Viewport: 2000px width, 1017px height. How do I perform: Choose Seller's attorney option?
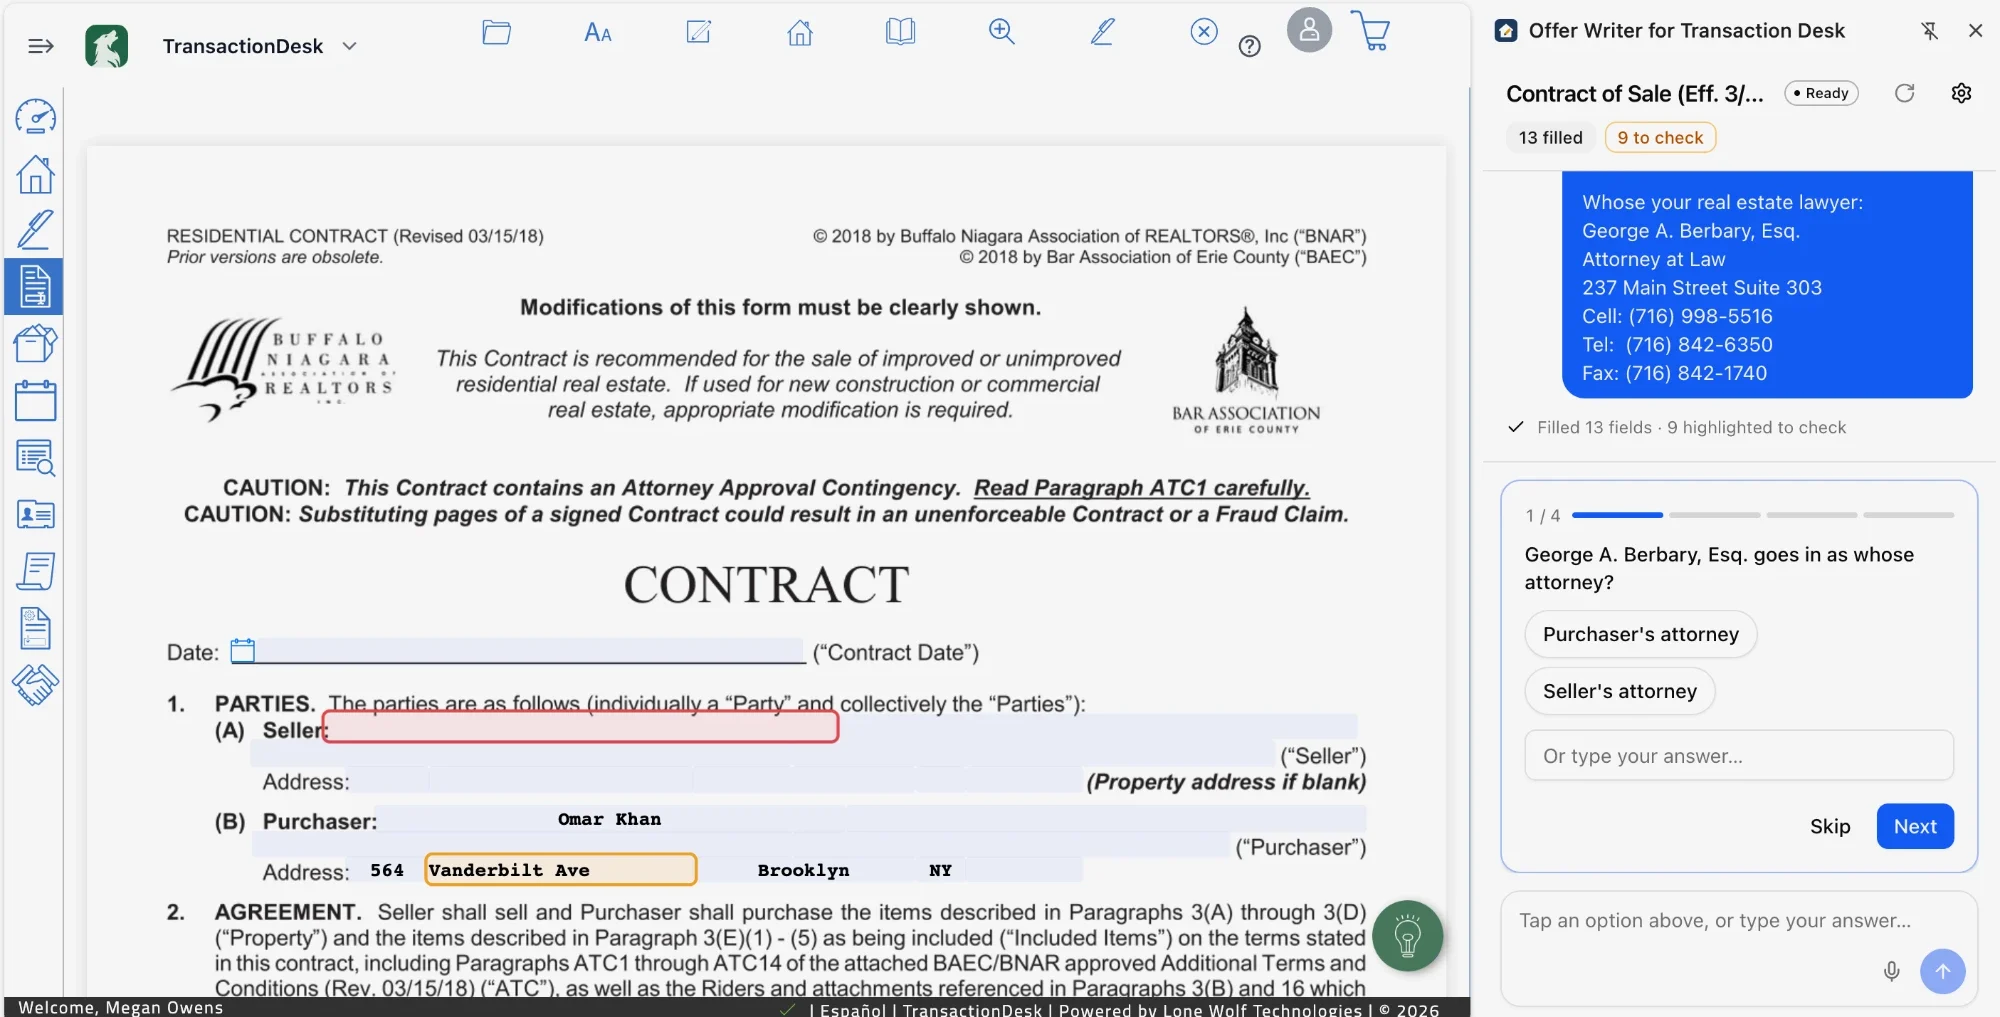(x=1619, y=691)
